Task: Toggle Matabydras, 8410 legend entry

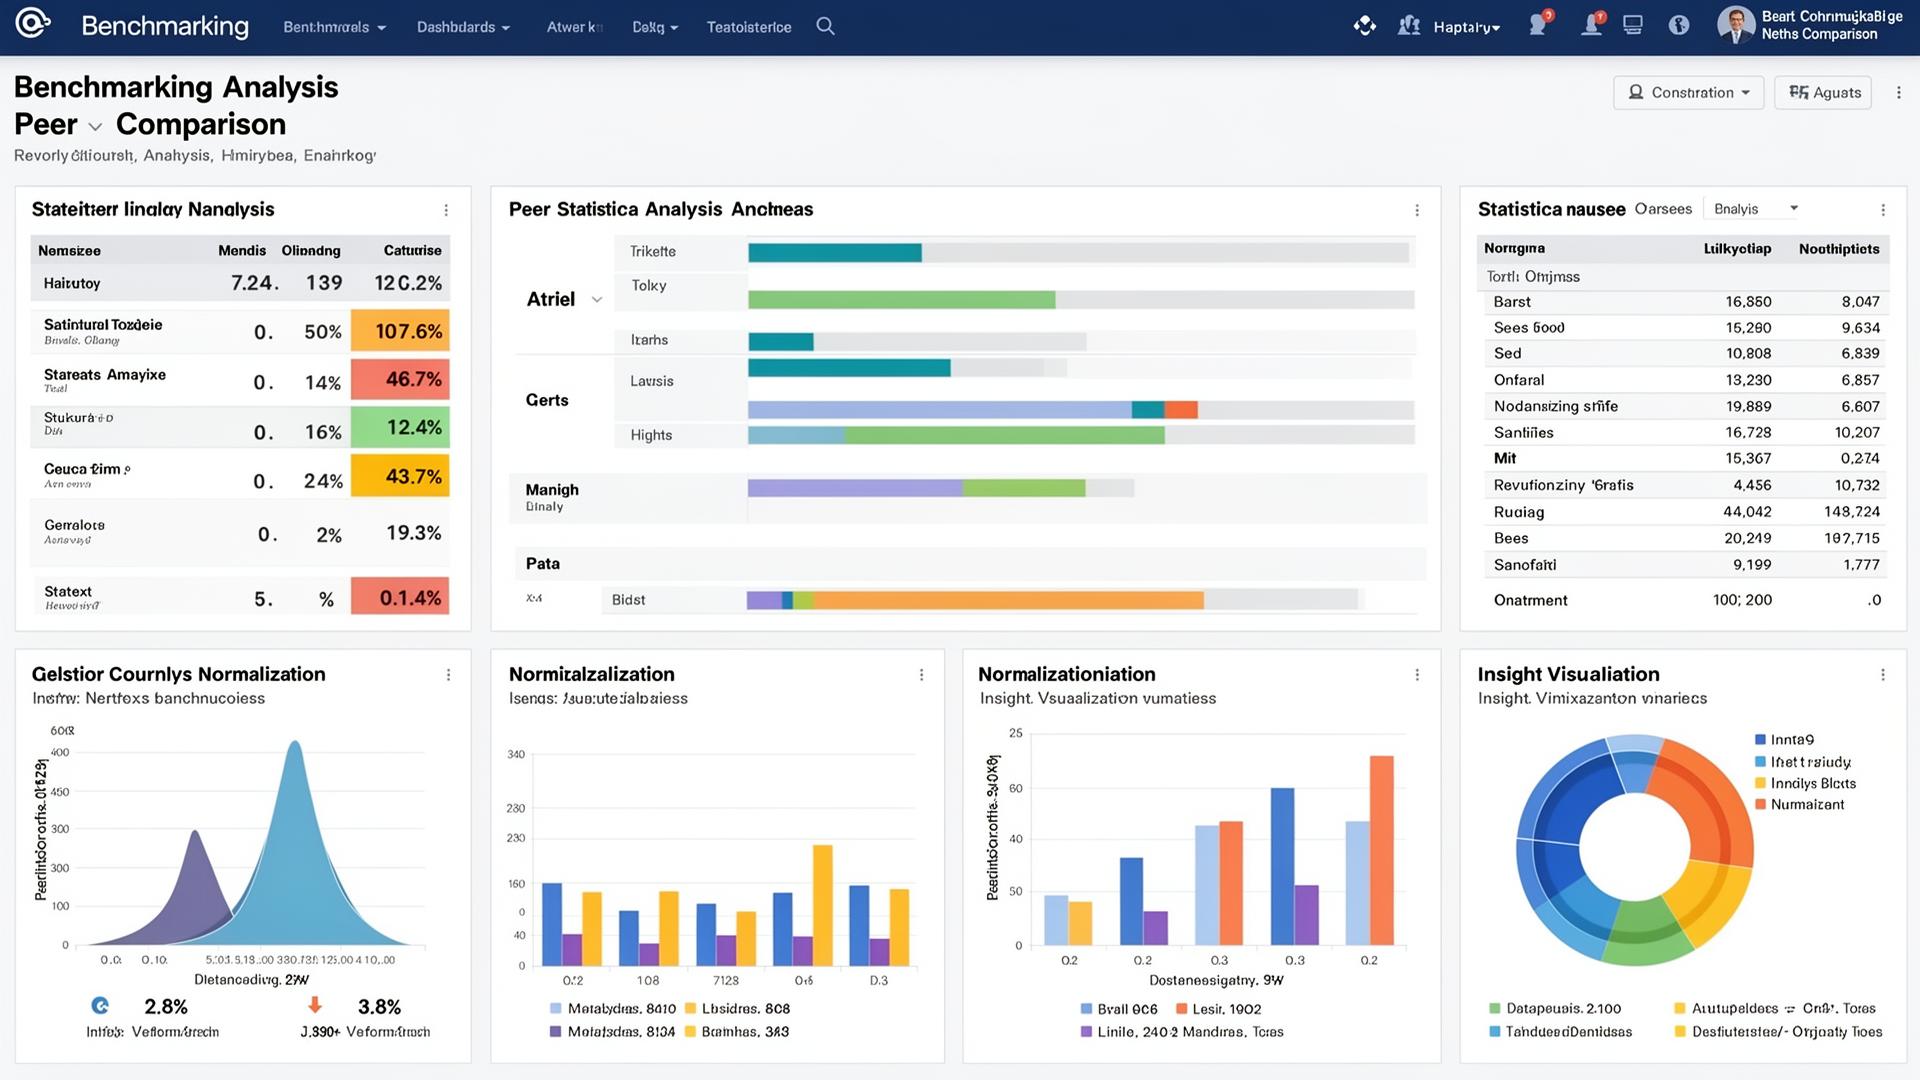Action: [613, 1009]
